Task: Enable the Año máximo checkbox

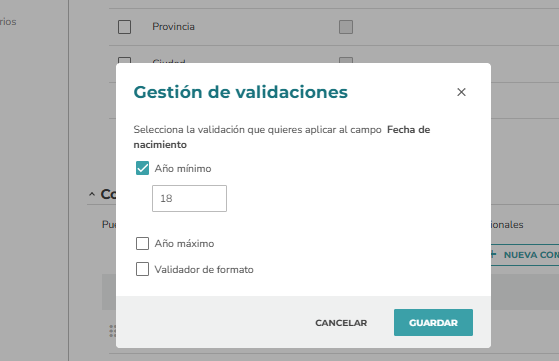Action: [142, 243]
